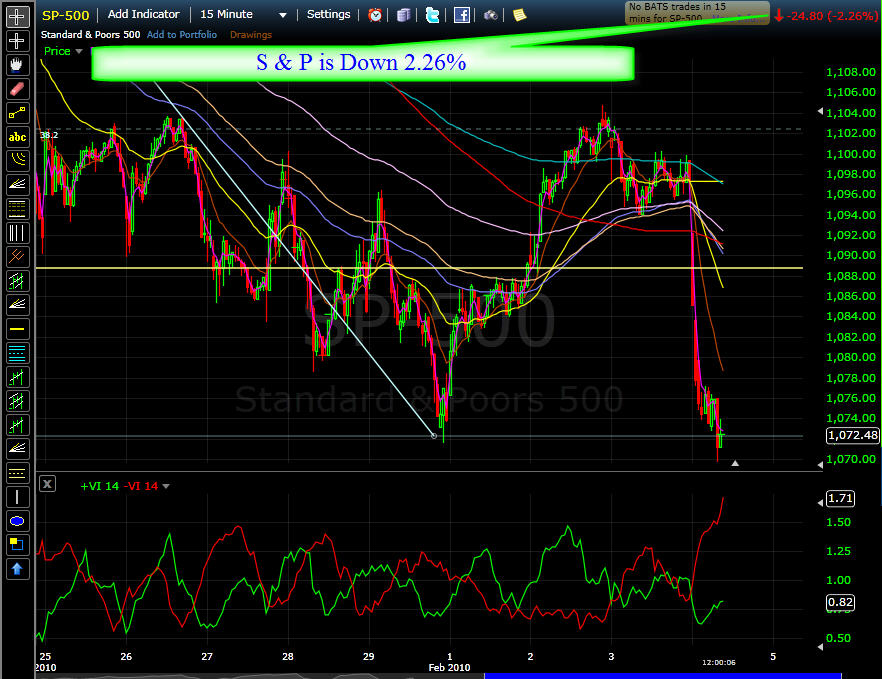Viewport: 882px width, 679px height.
Task: Open the Settings menu
Action: (x=328, y=15)
